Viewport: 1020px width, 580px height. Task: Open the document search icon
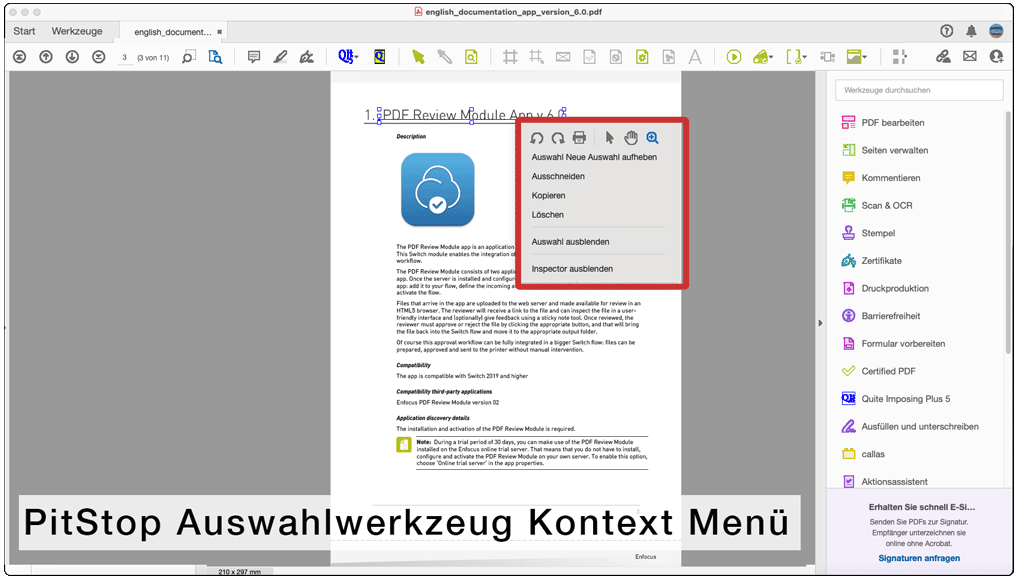215,57
